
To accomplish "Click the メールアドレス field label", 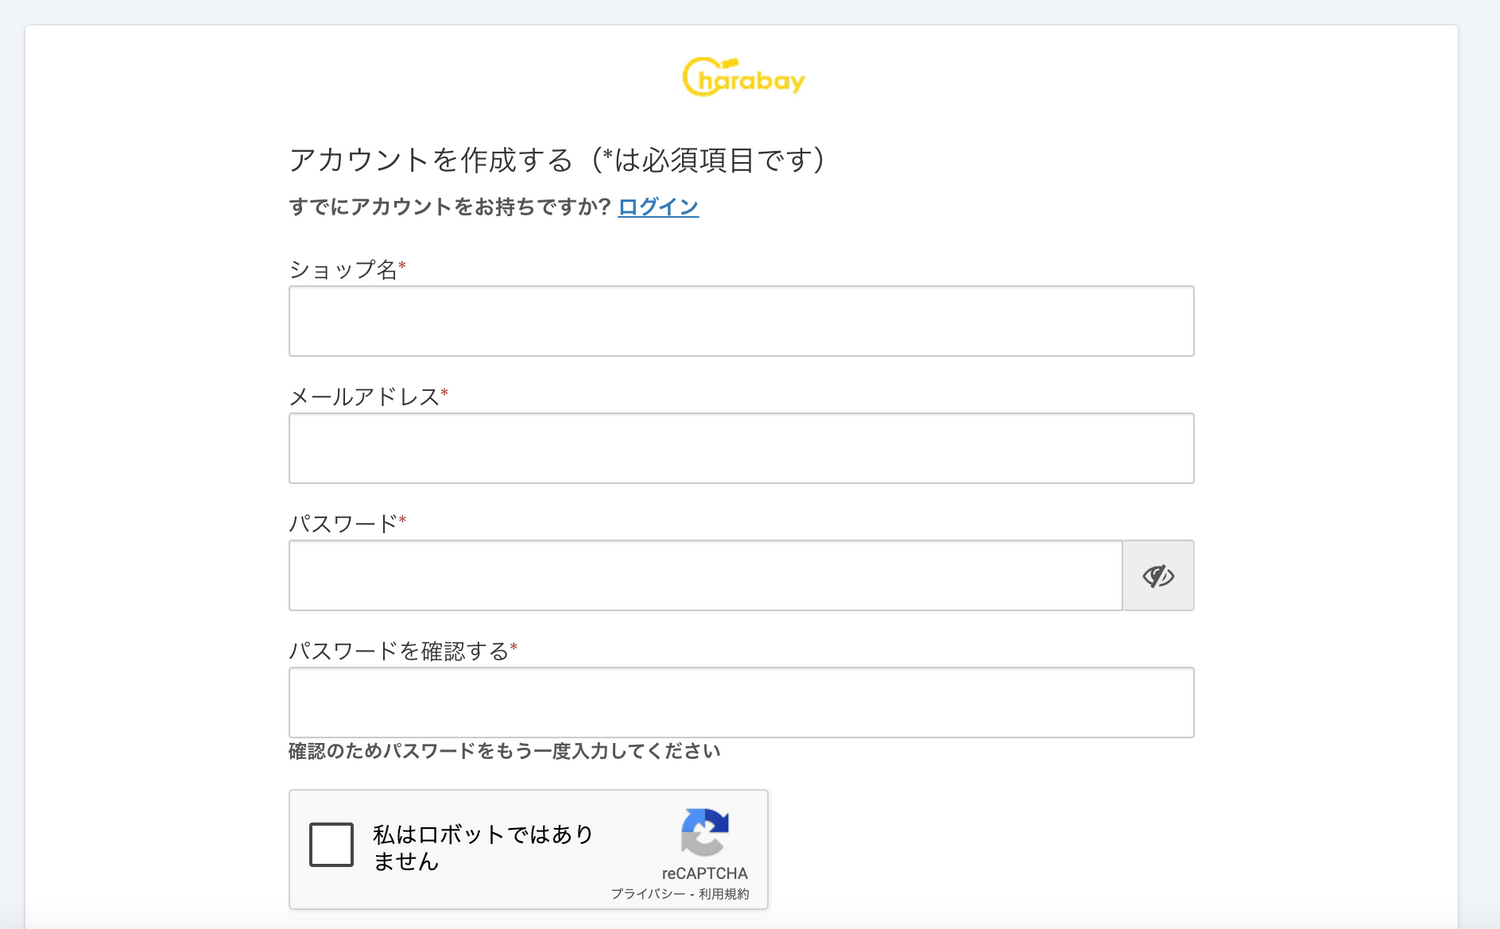I will click(x=364, y=397).
